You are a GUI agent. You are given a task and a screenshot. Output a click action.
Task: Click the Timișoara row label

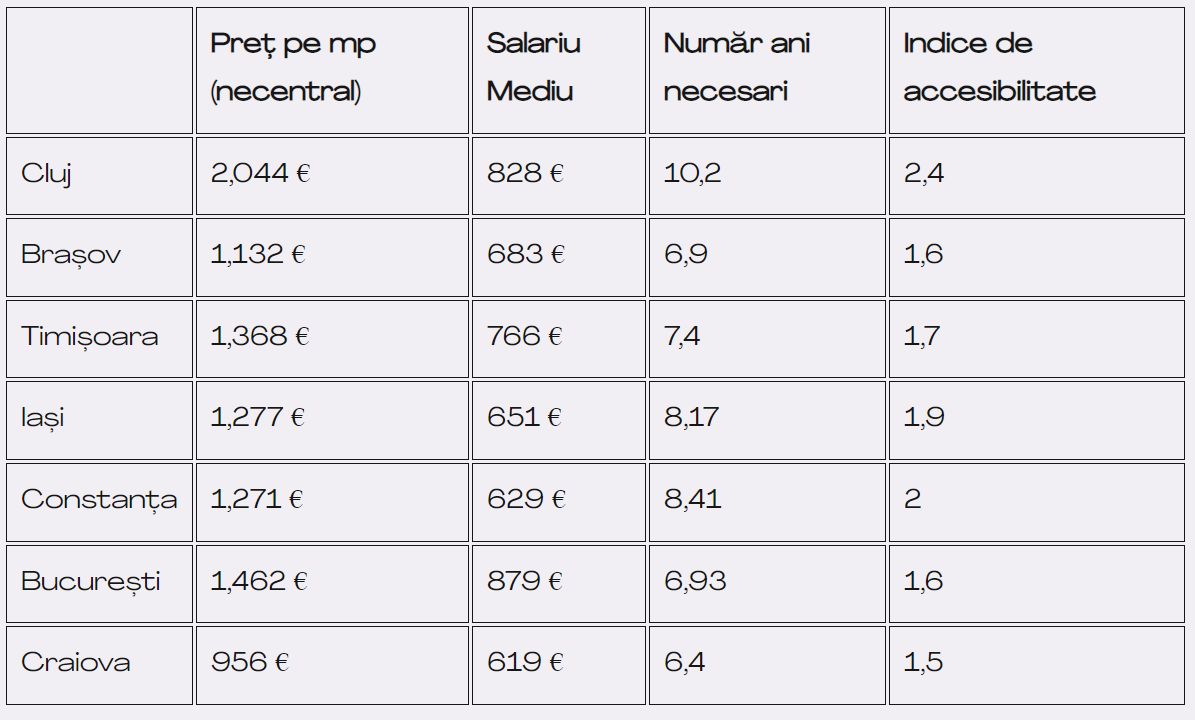99,339
